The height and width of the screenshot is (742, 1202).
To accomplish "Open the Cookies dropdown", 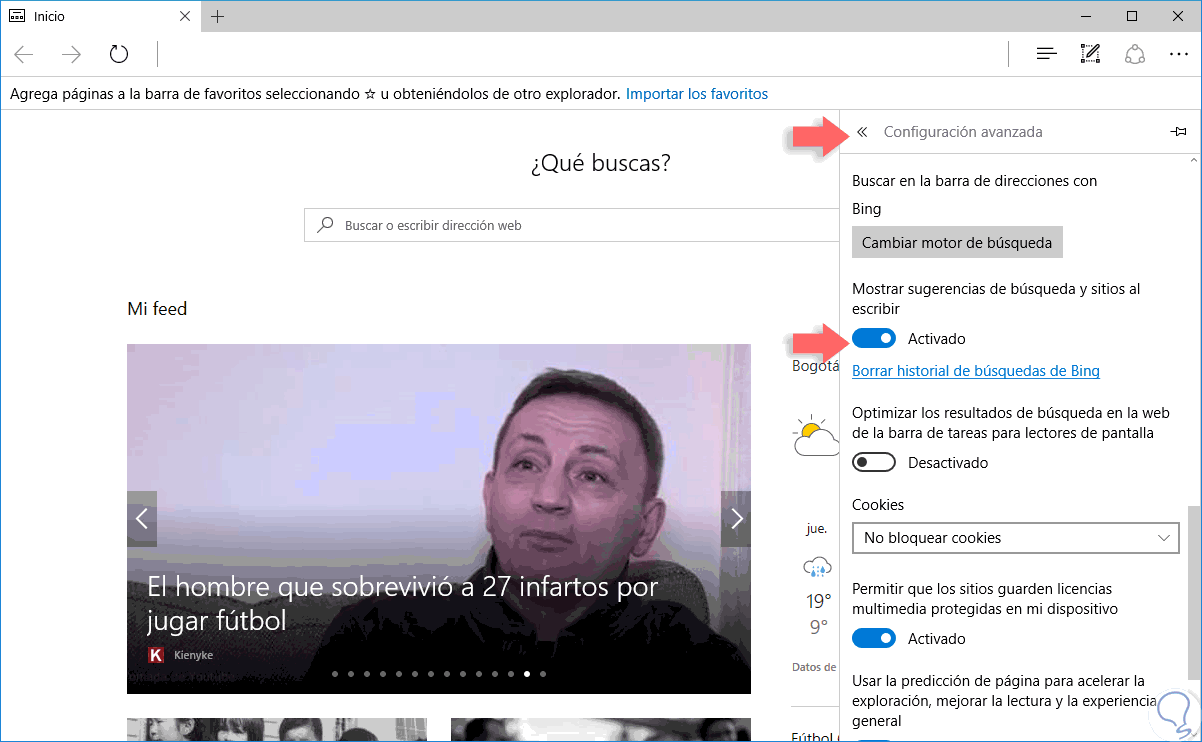I will pyautogui.click(x=1015, y=538).
